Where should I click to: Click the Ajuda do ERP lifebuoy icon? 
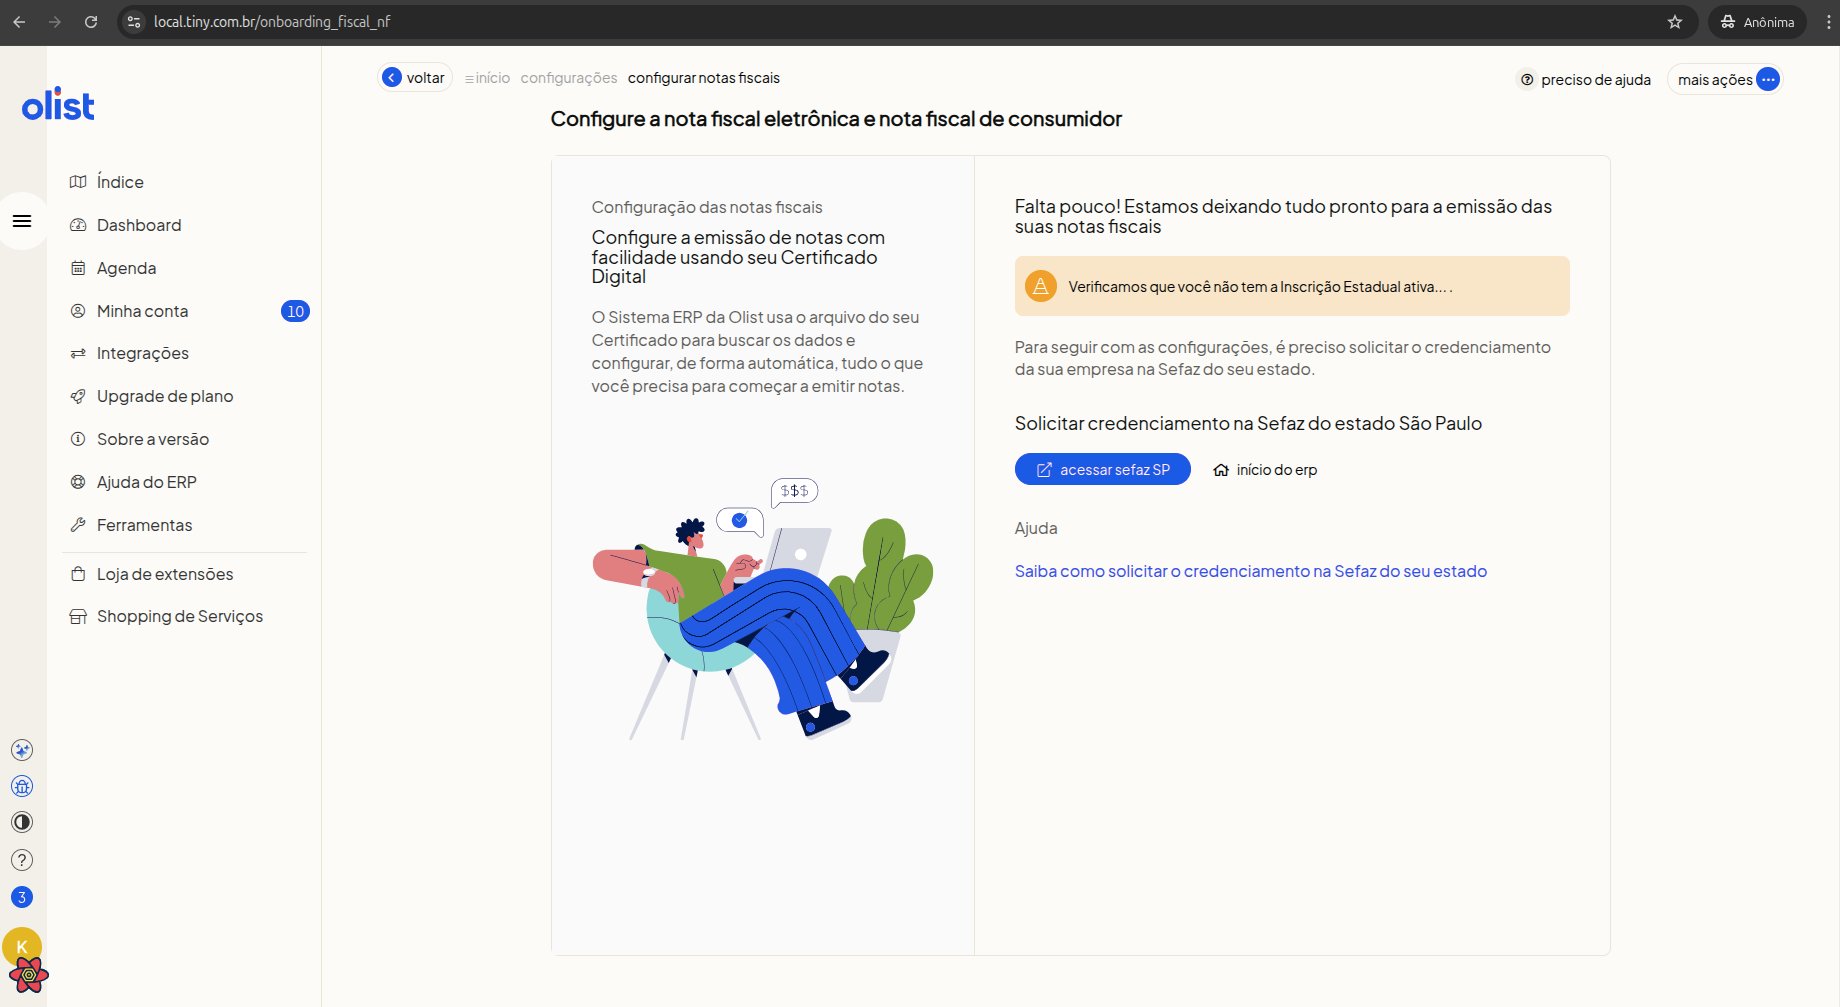click(x=78, y=482)
